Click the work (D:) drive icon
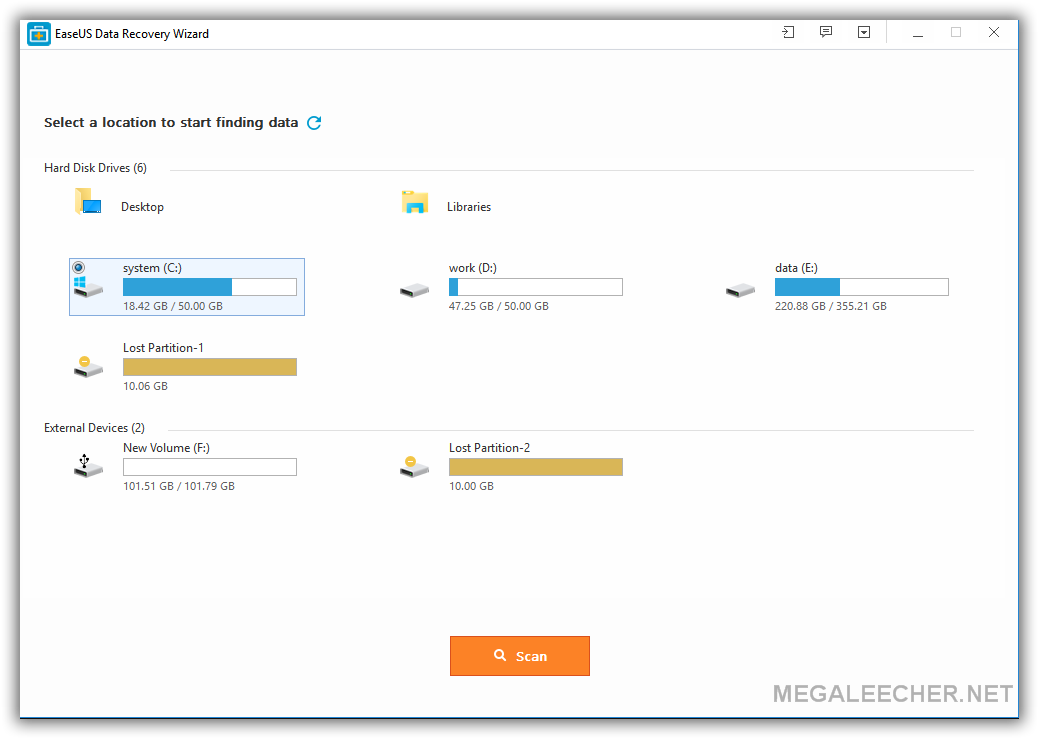 tap(415, 290)
